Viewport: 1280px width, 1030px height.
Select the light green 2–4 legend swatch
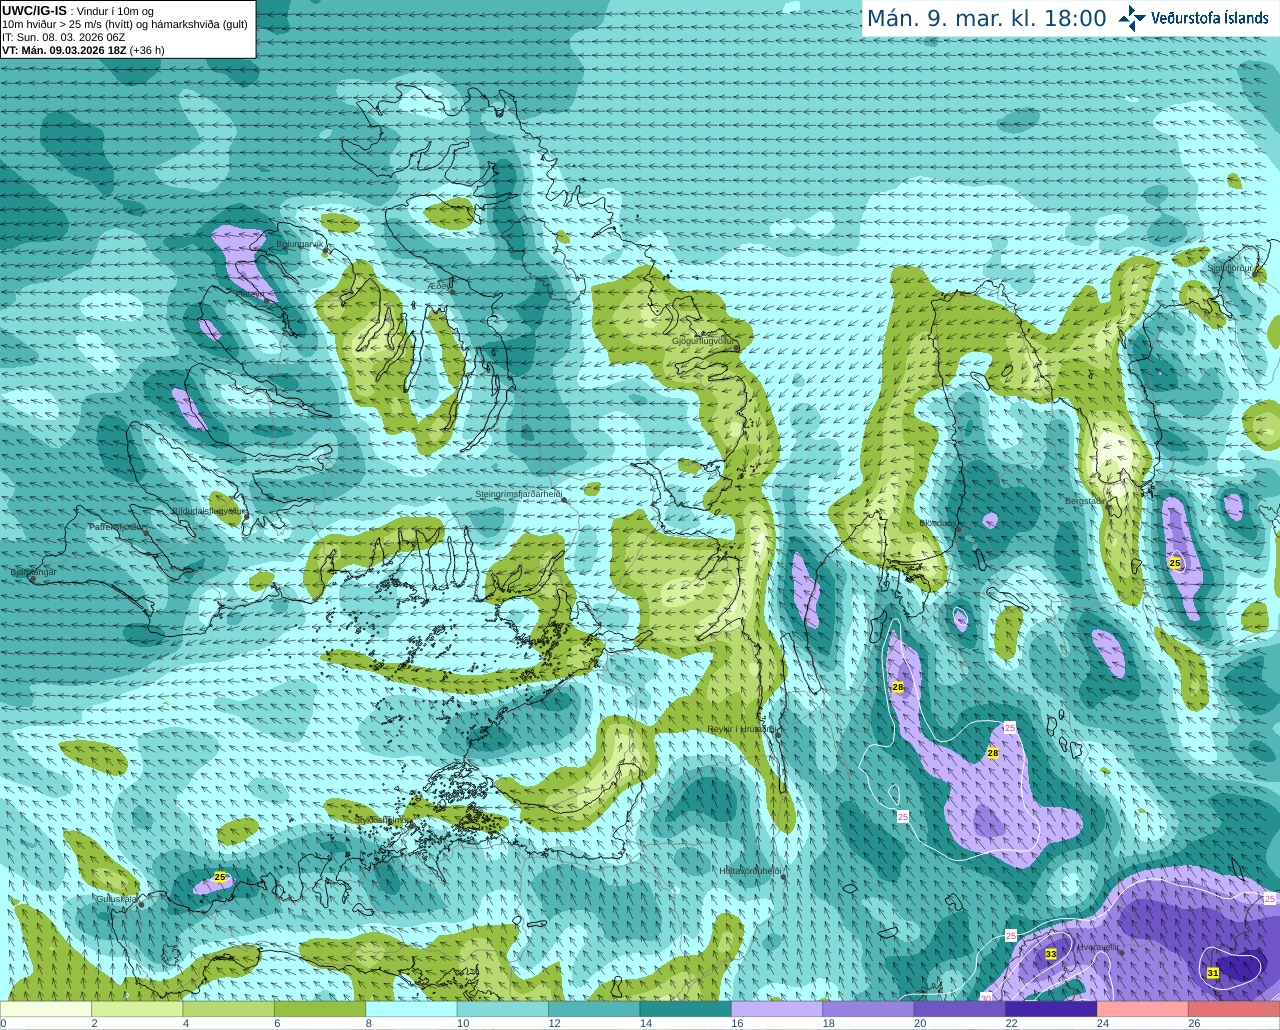tap(138, 1009)
